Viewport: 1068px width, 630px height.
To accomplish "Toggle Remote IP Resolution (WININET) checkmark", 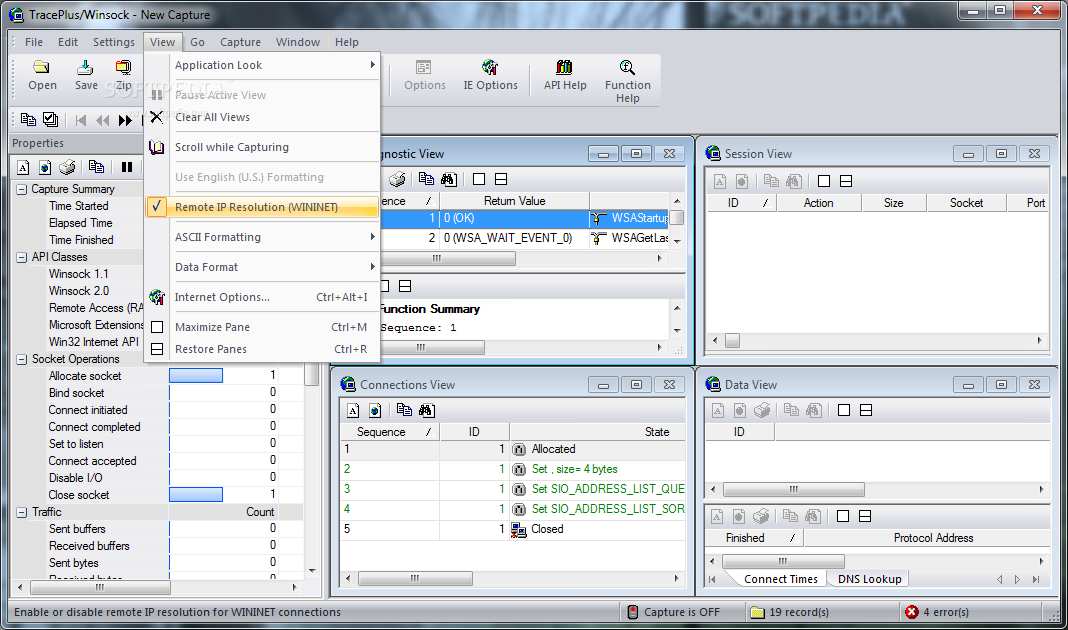I will (x=157, y=206).
